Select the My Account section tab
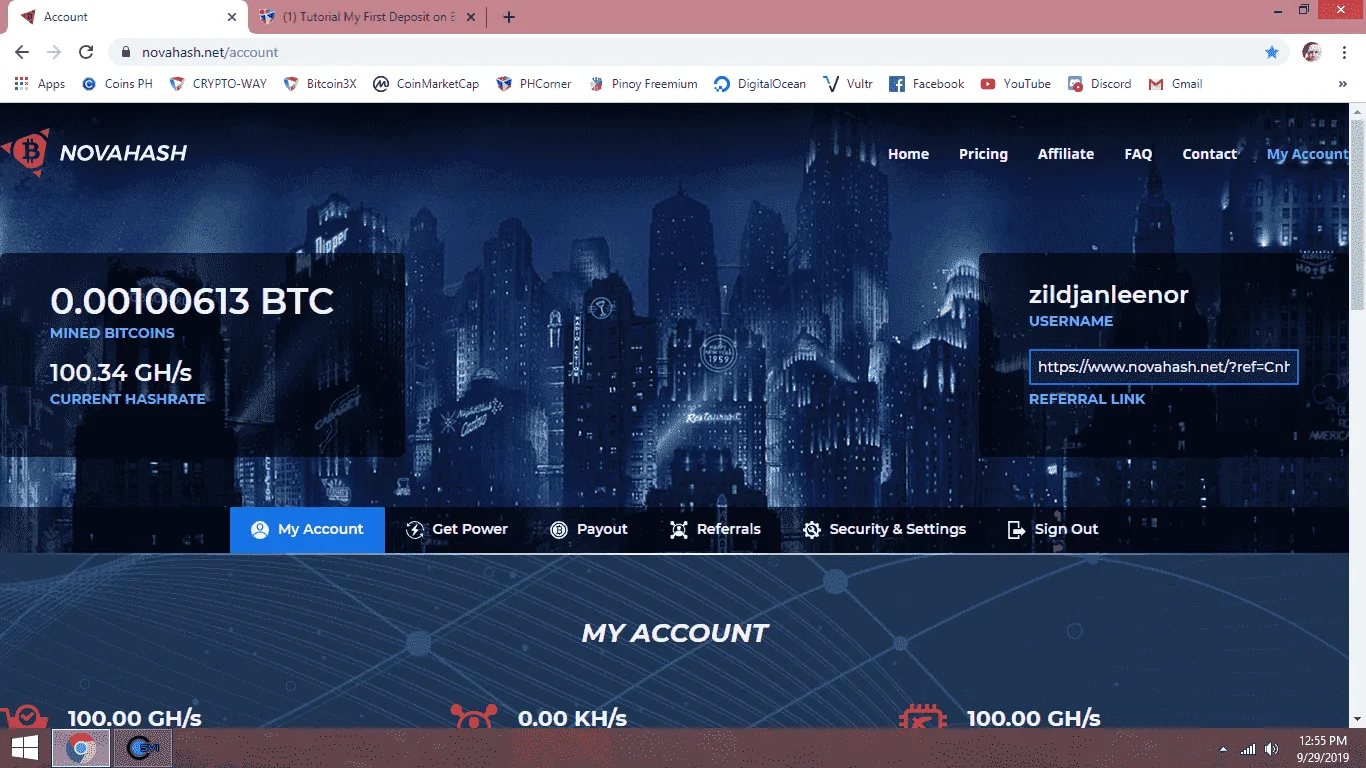Viewport: 1366px width, 768px height. pyautogui.click(x=307, y=529)
